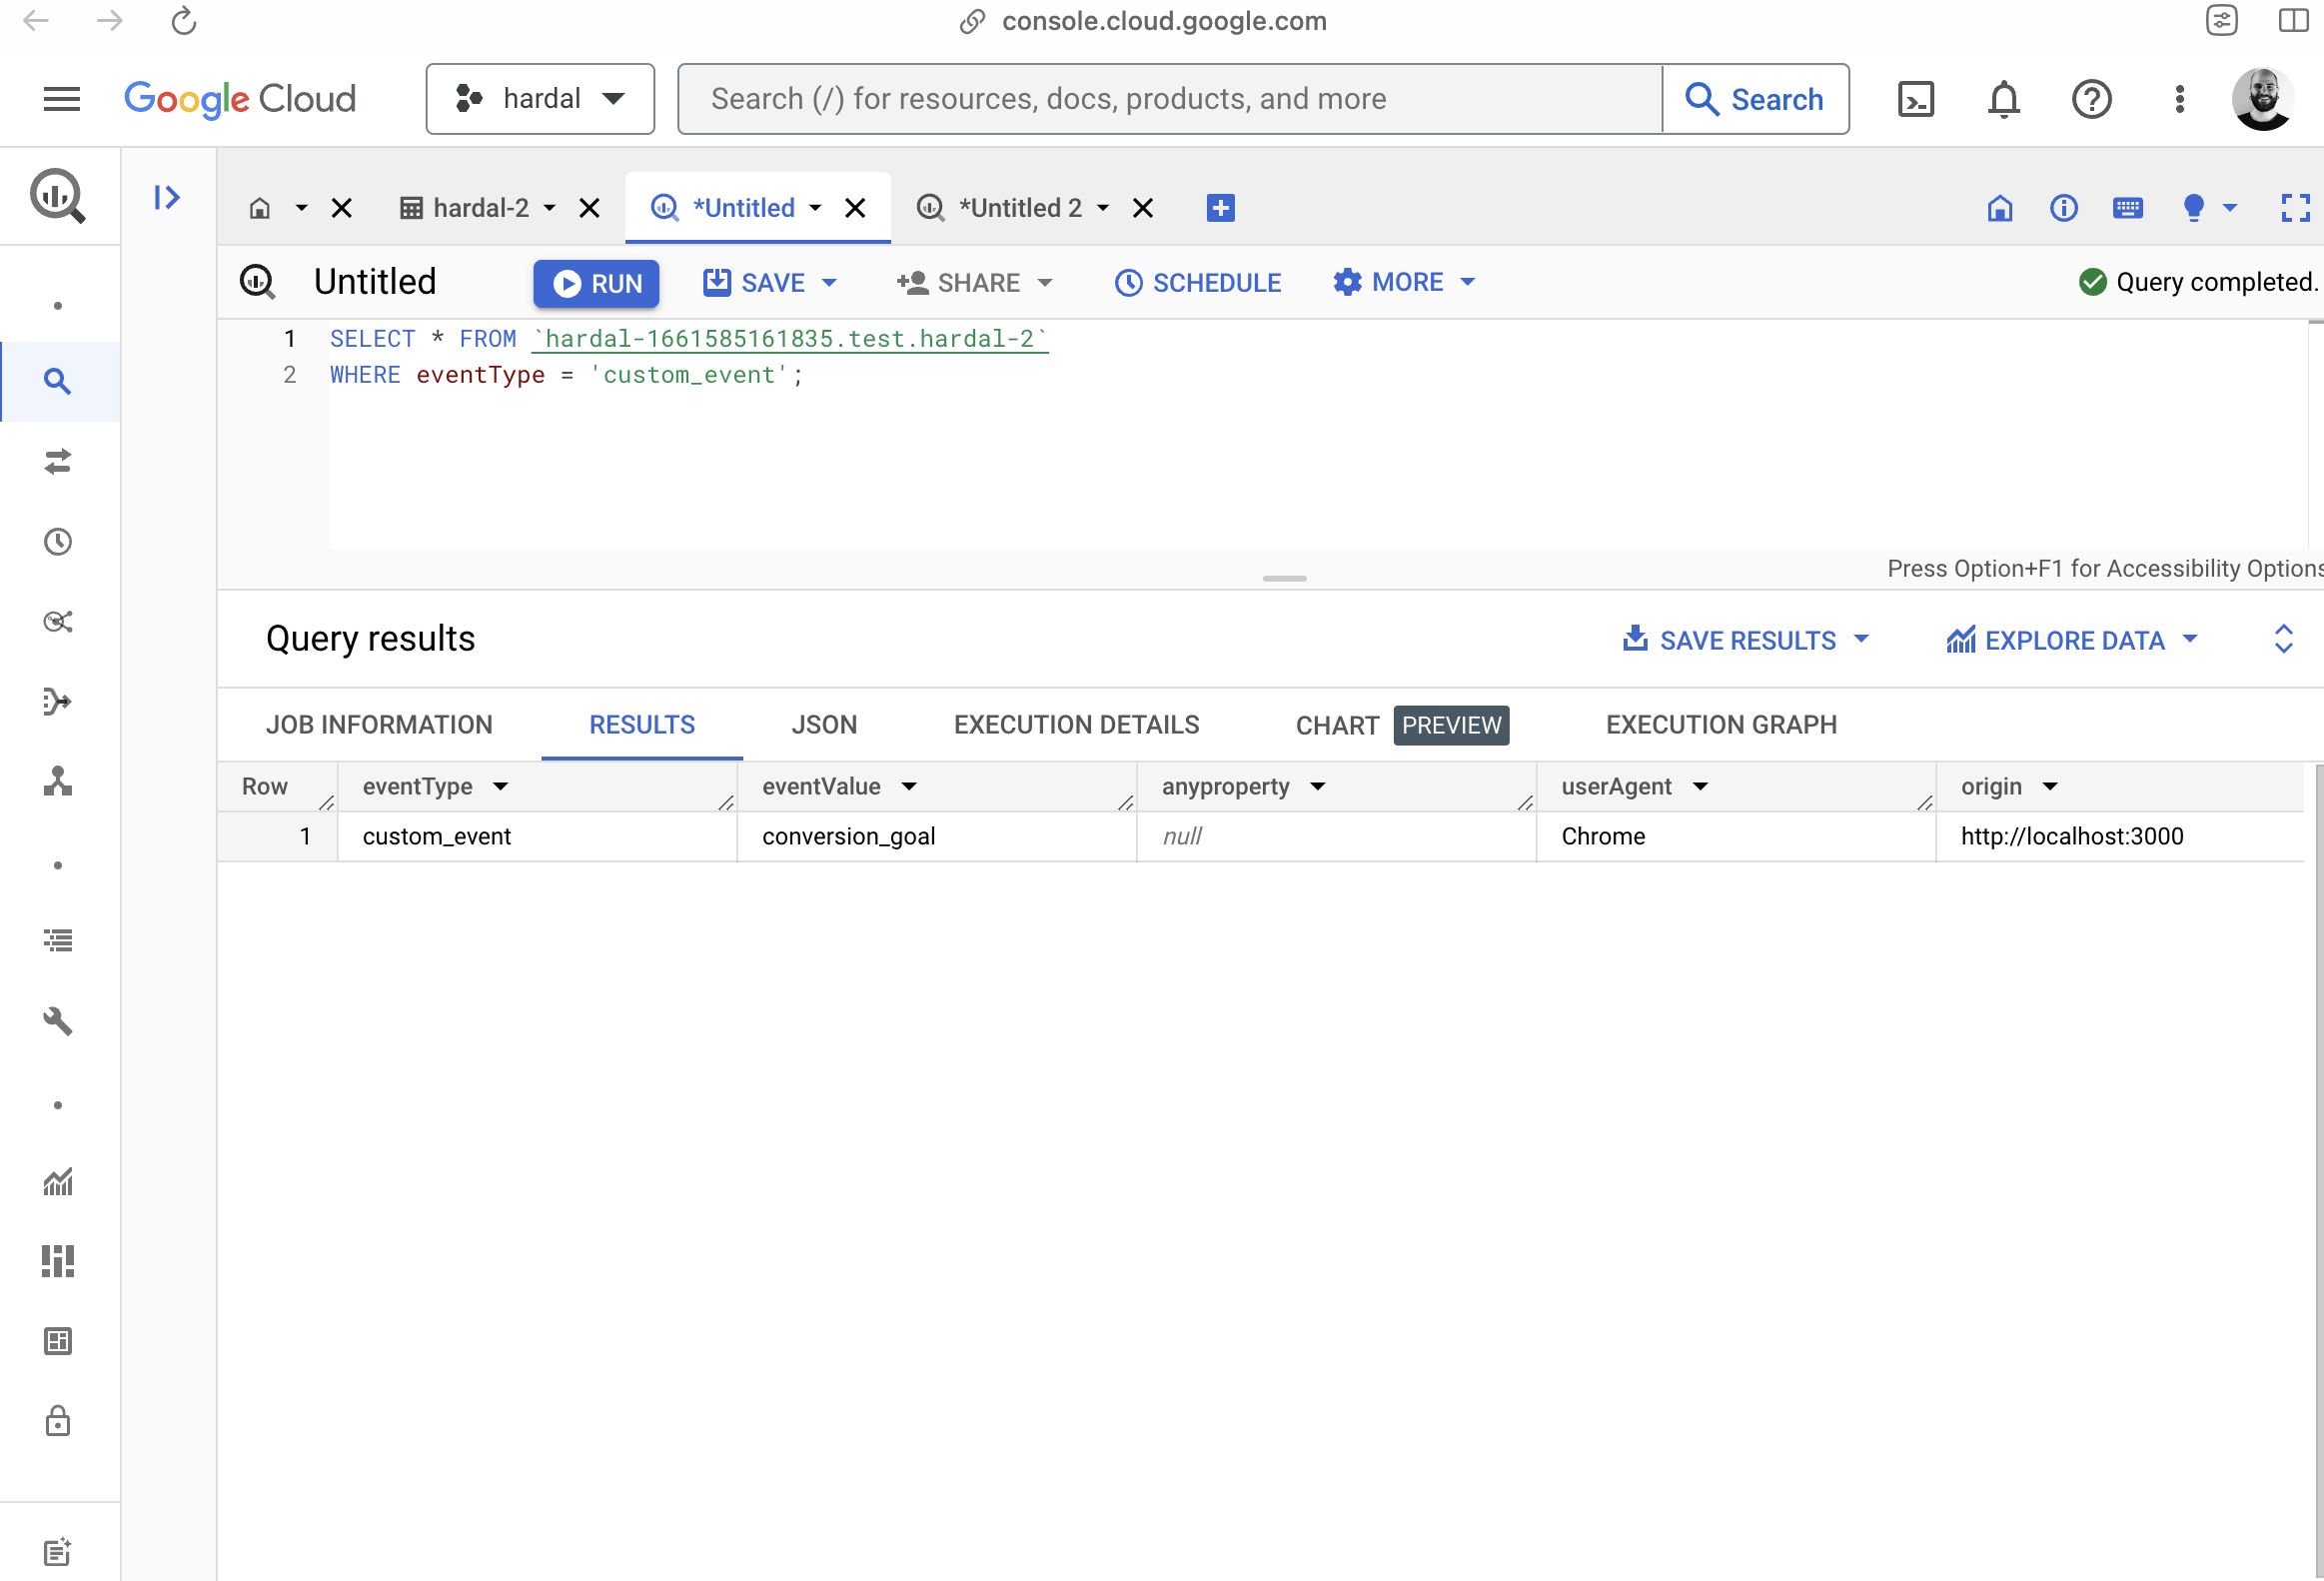Expand the MORE settings dropdown
2324x1581 pixels.
[1467, 282]
